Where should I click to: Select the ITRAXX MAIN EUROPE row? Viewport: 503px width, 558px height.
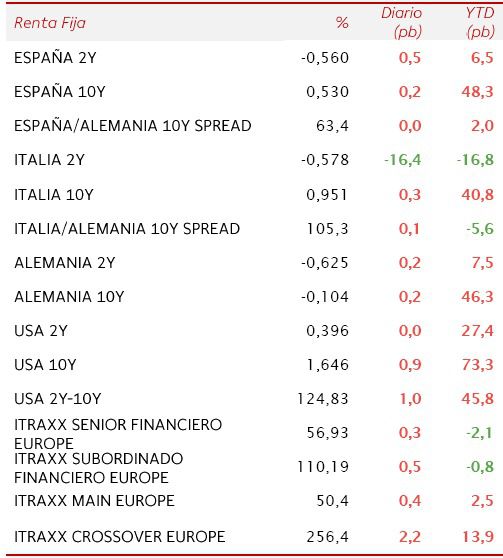coord(251,501)
